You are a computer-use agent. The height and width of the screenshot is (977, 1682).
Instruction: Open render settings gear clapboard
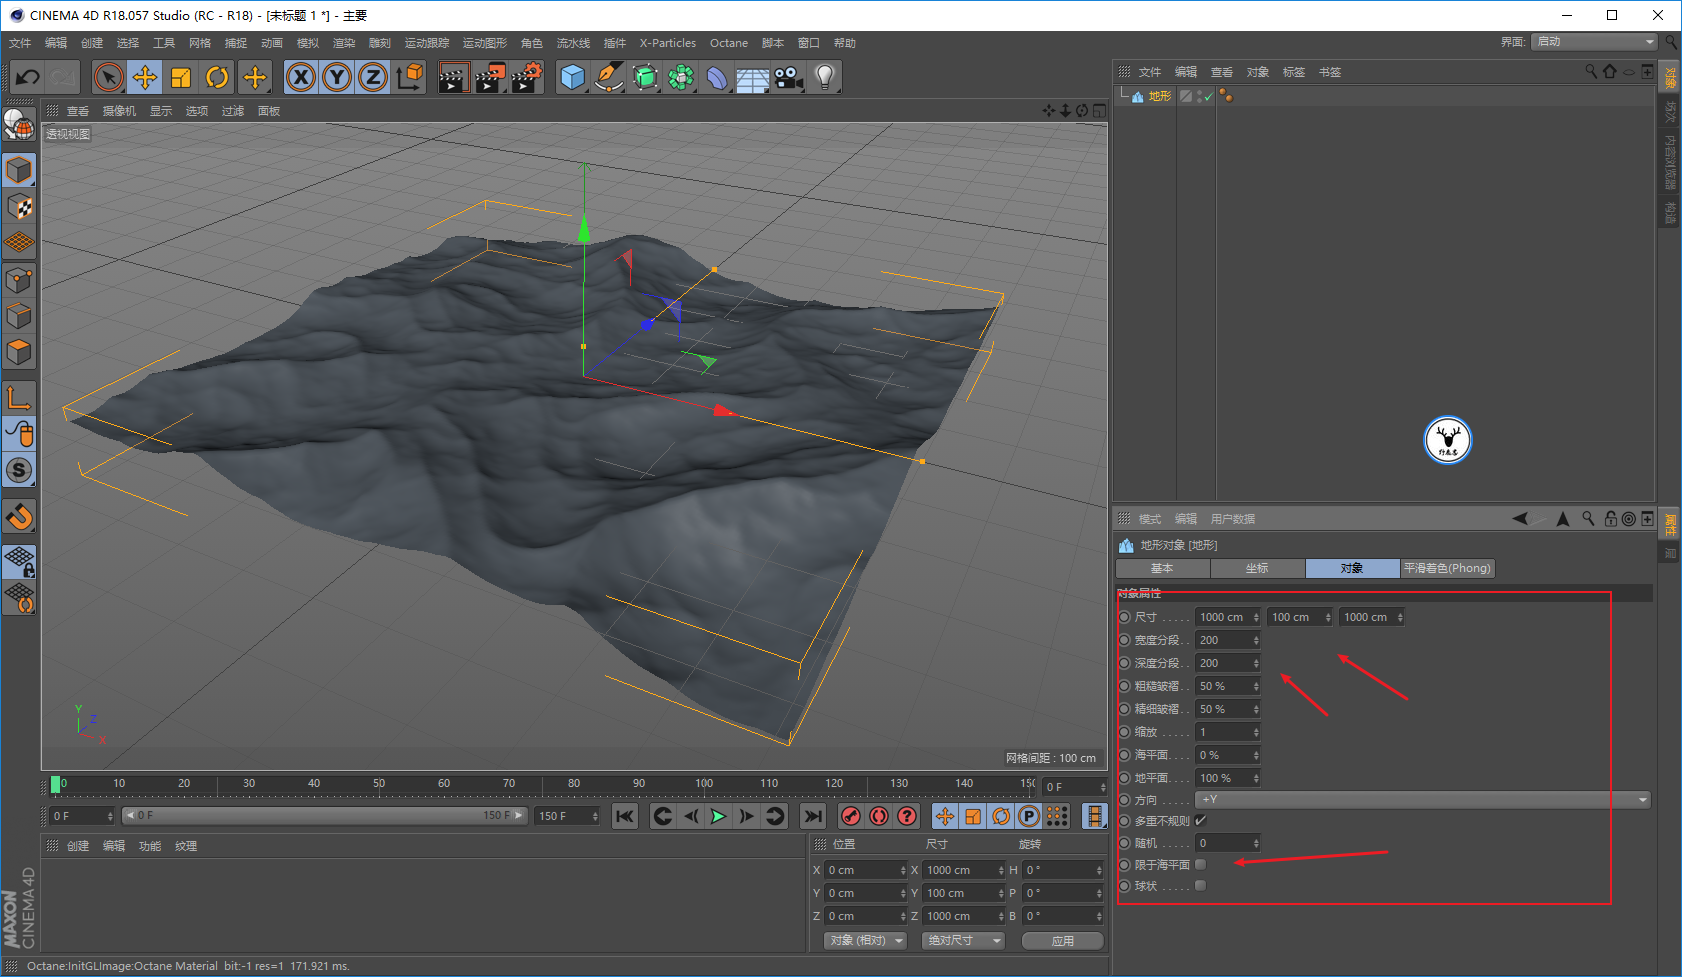(526, 77)
